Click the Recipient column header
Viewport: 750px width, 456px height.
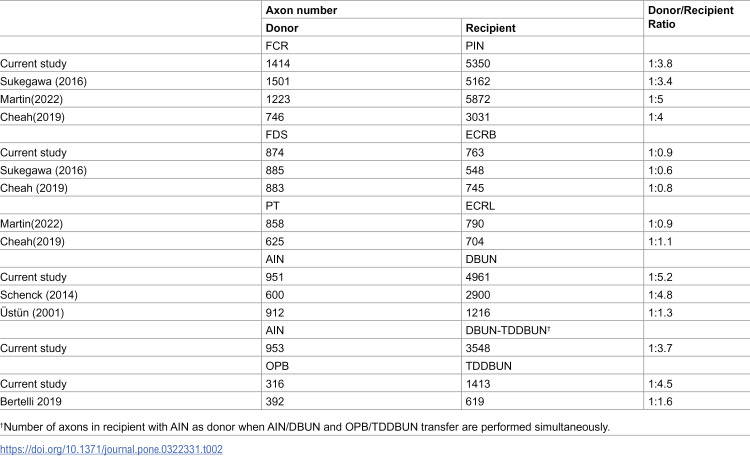pos(490,28)
